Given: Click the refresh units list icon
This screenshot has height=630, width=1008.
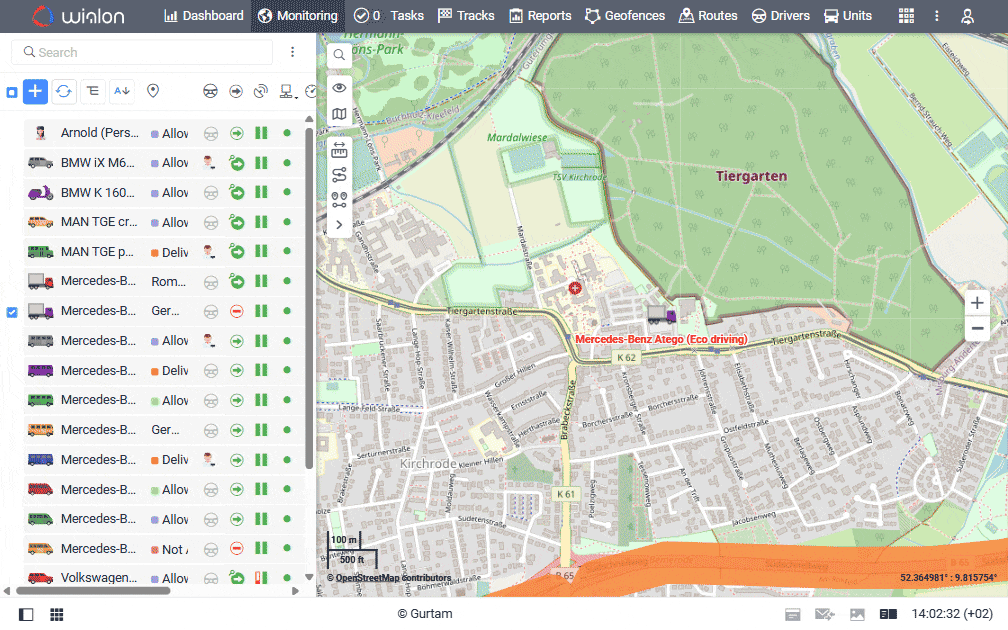Looking at the screenshot, I should coord(64,91).
